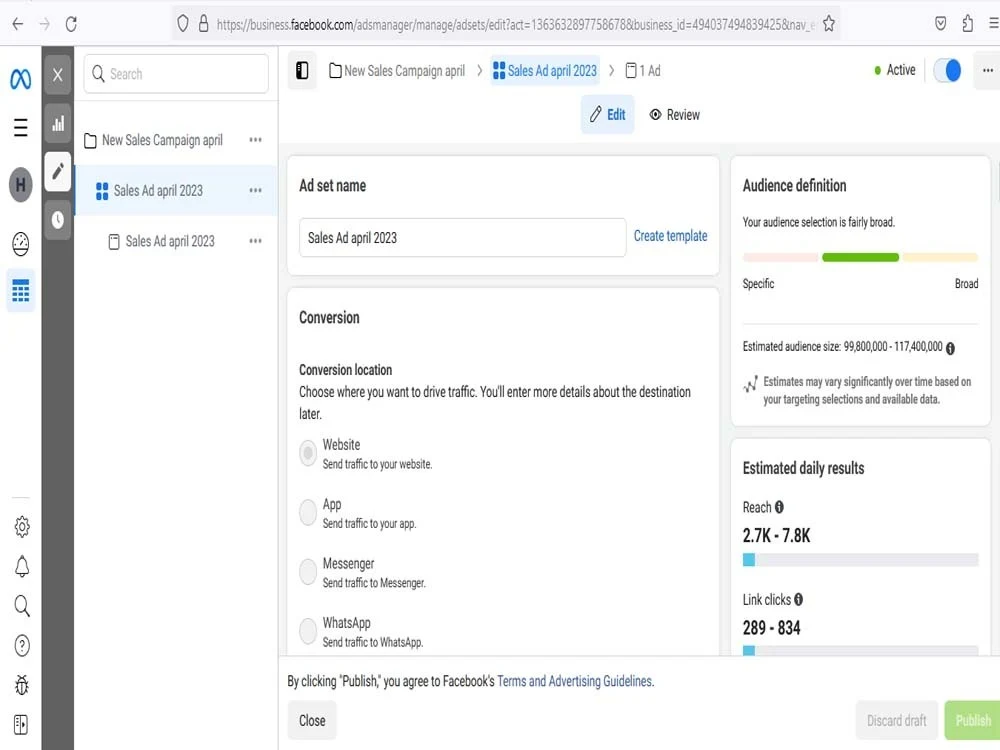1000x750 pixels.
Task: Toggle the collapse side panel icon
Action: (302, 71)
